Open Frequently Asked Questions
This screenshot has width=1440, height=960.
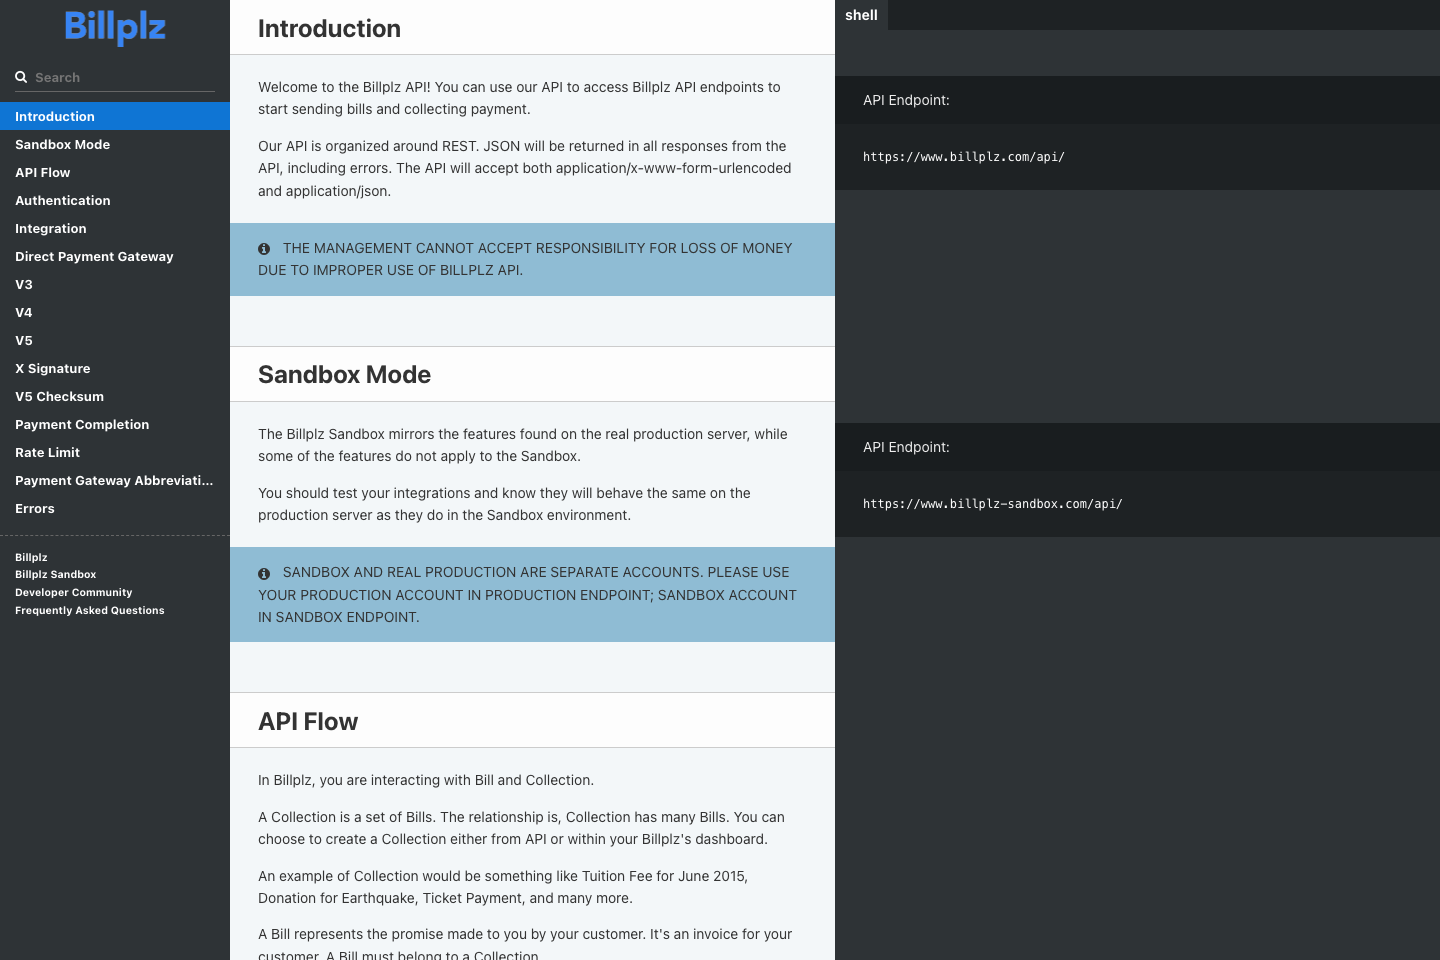(x=89, y=610)
